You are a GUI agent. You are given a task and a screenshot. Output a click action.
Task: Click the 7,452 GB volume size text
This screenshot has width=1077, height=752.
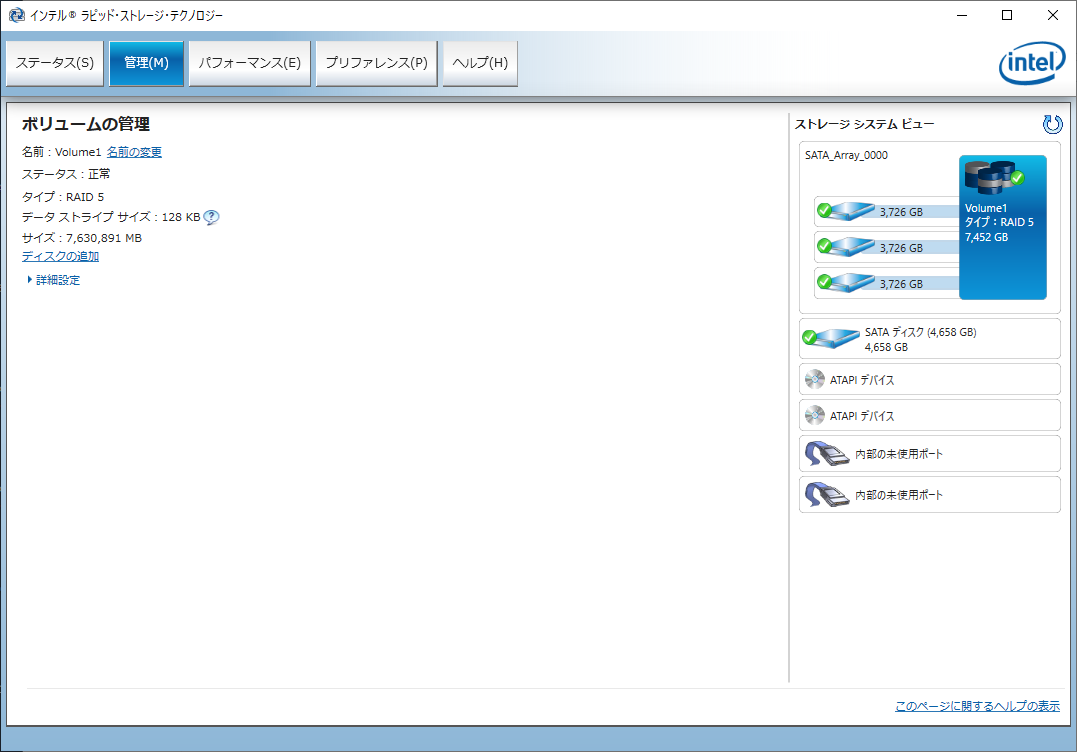[986, 238]
